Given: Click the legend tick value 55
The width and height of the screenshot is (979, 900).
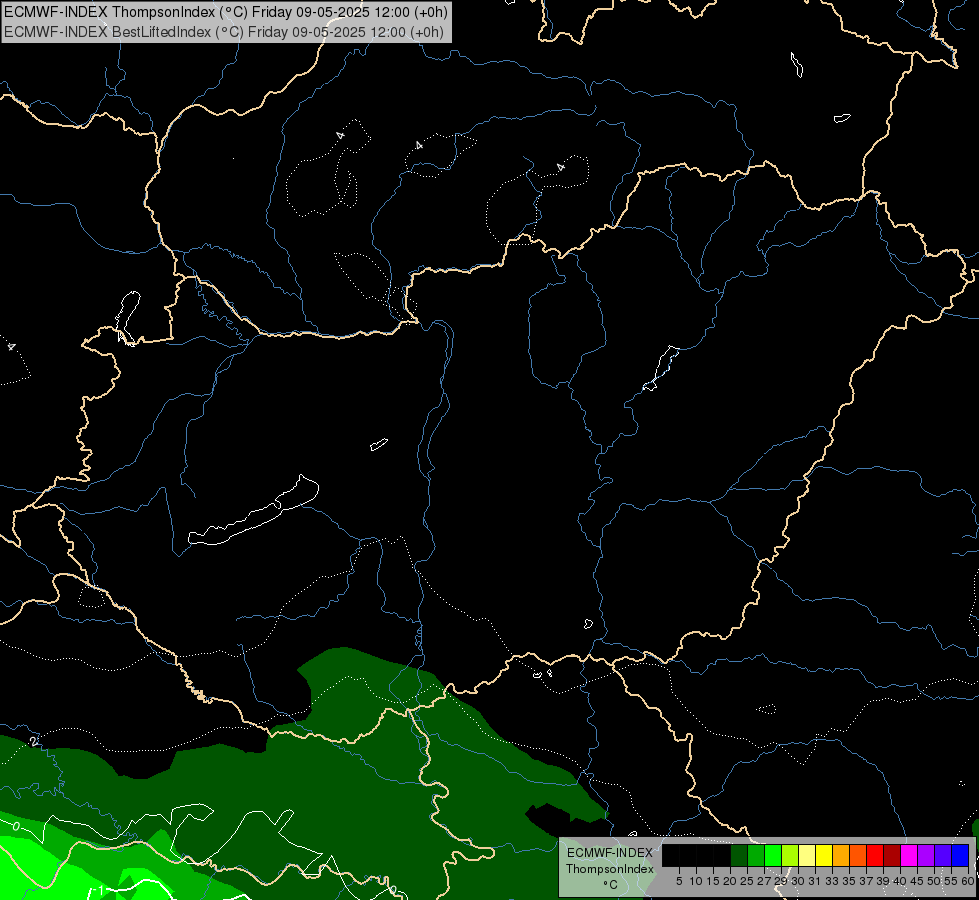Looking at the screenshot, I should (952, 881).
